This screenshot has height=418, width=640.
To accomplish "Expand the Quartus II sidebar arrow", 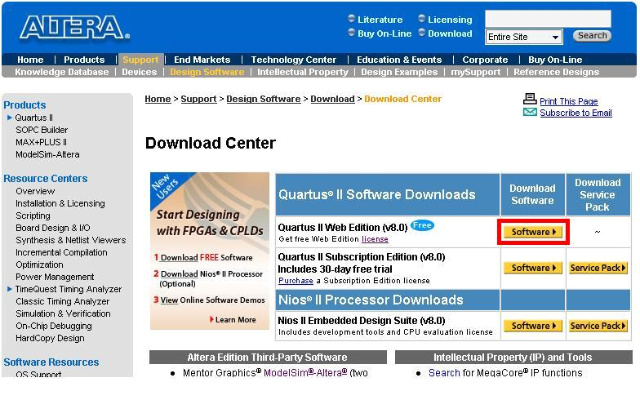I will 9,118.
